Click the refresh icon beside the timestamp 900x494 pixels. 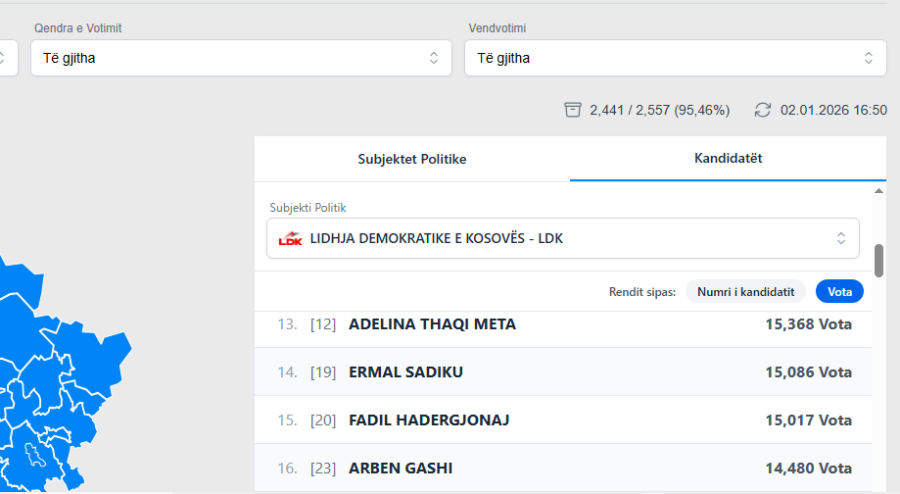coord(763,110)
